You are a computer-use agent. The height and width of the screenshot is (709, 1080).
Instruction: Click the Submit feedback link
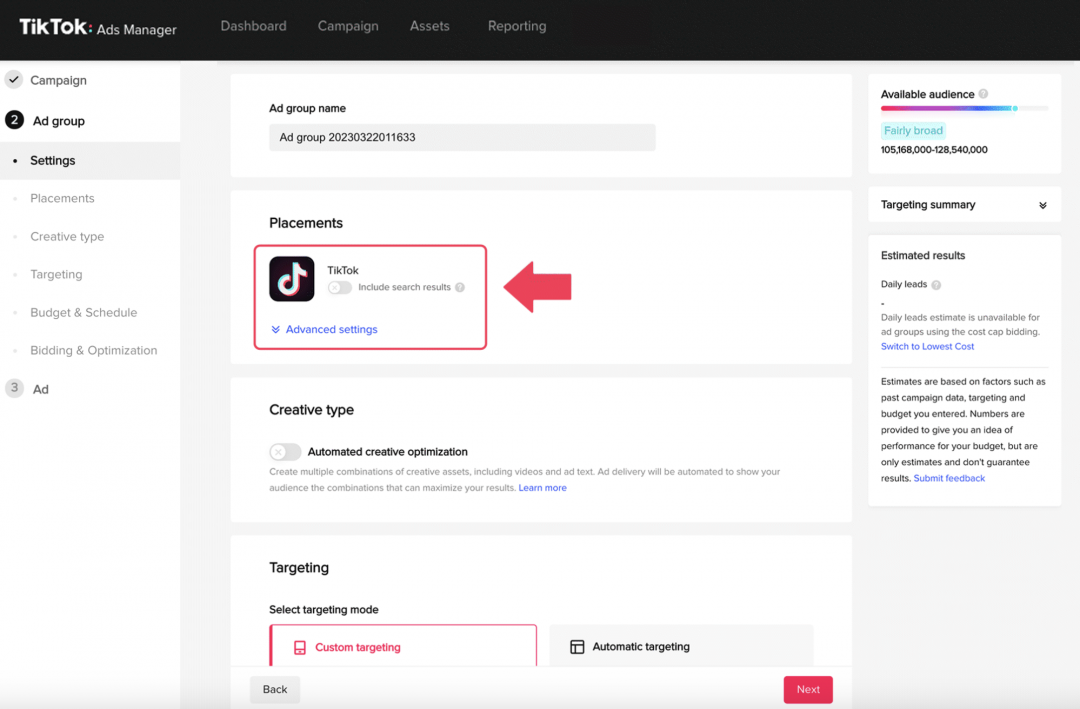(x=949, y=478)
